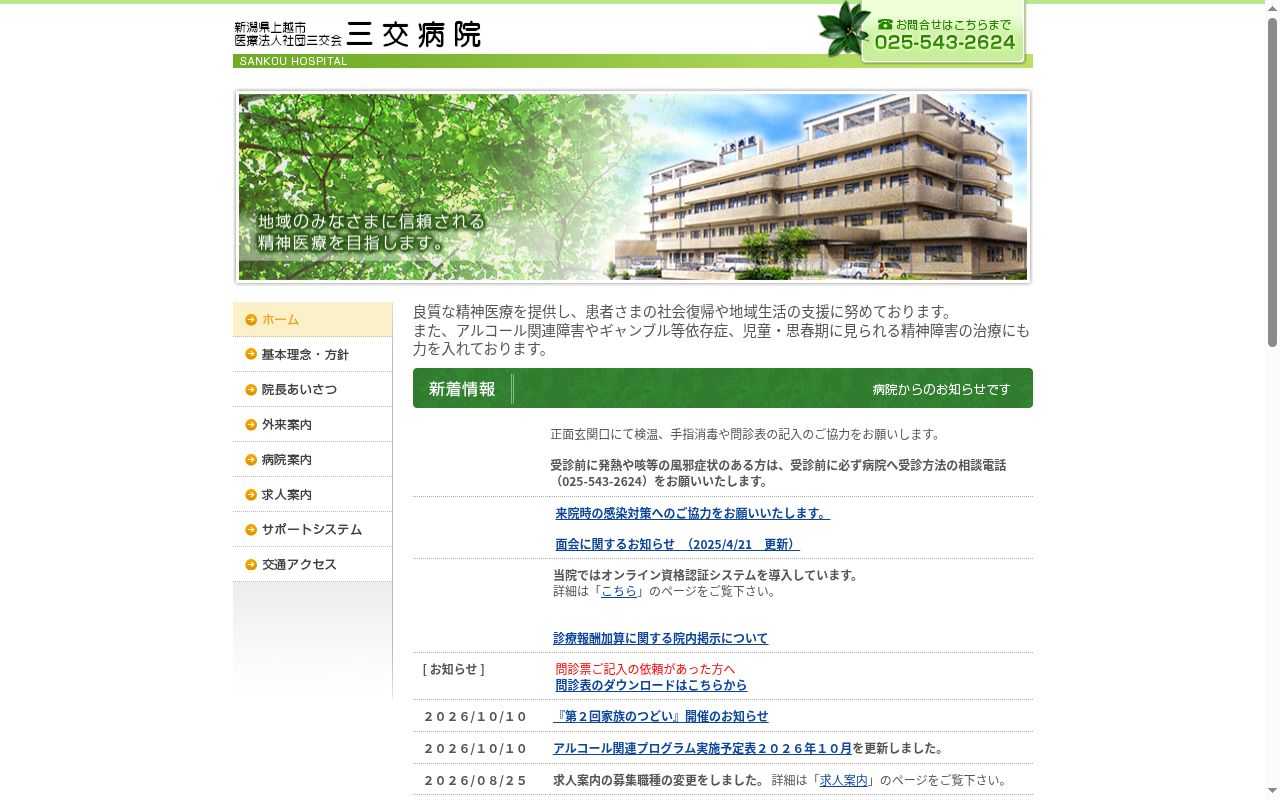
Task: Click the vertical page scrollbar thumb
Action: (1272, 182)
